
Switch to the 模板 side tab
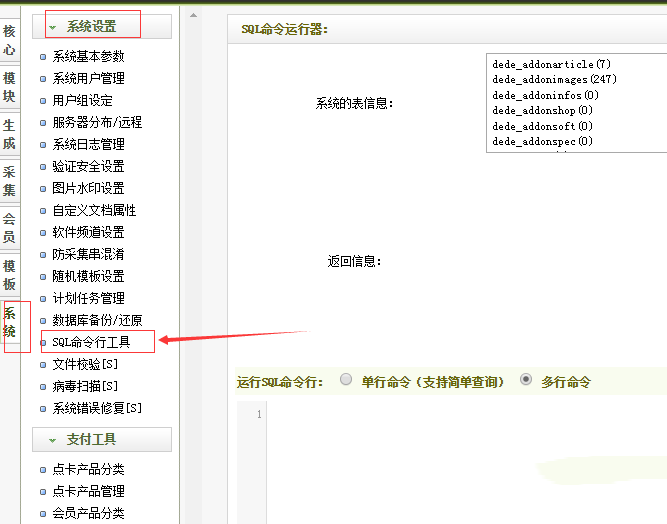[9, 275]
